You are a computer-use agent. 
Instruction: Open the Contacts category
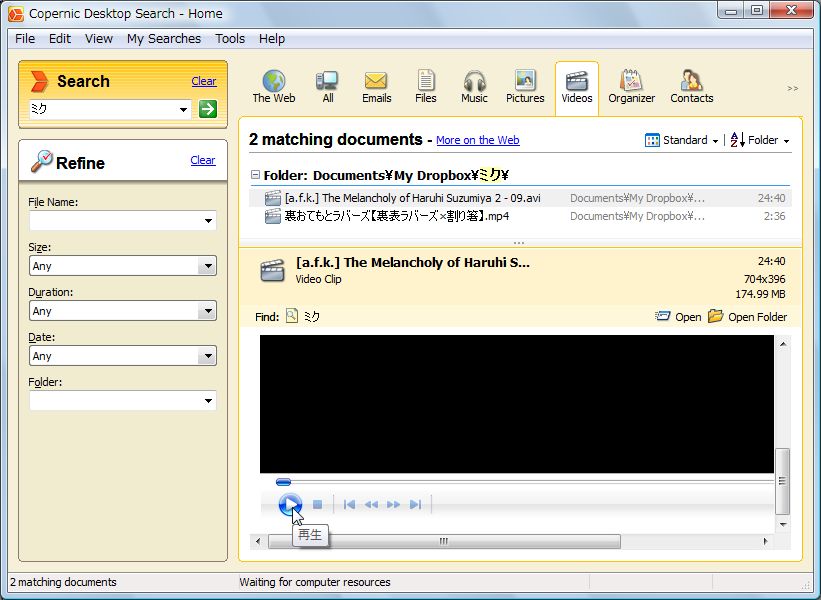click(x=692, y=87)
